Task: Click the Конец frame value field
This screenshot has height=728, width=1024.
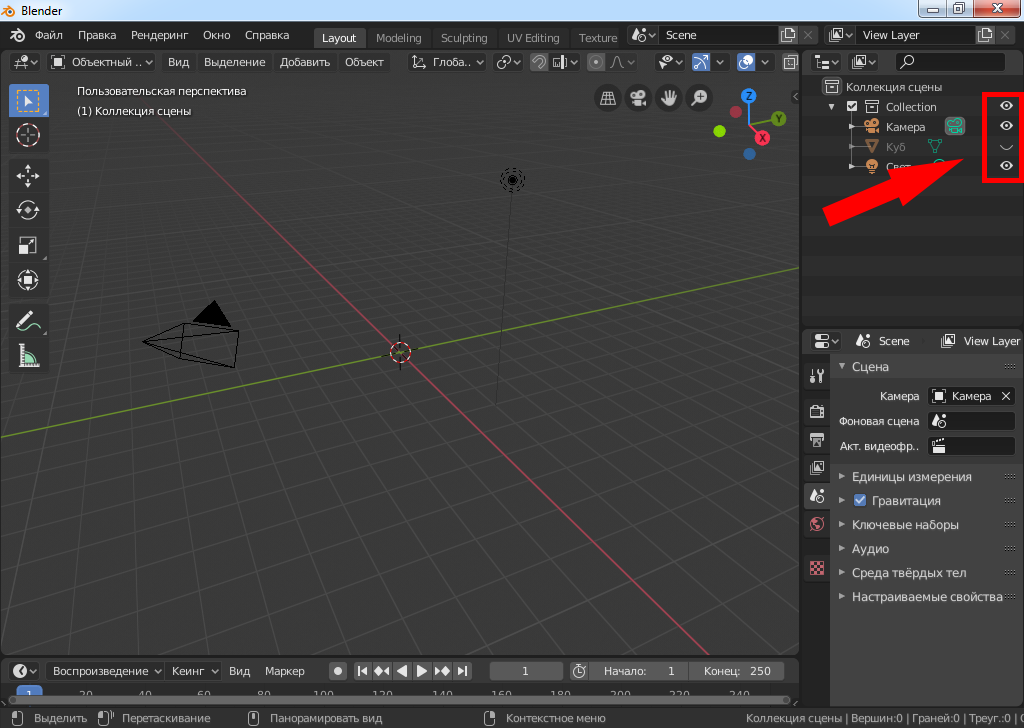Action: tap(738, 671)
